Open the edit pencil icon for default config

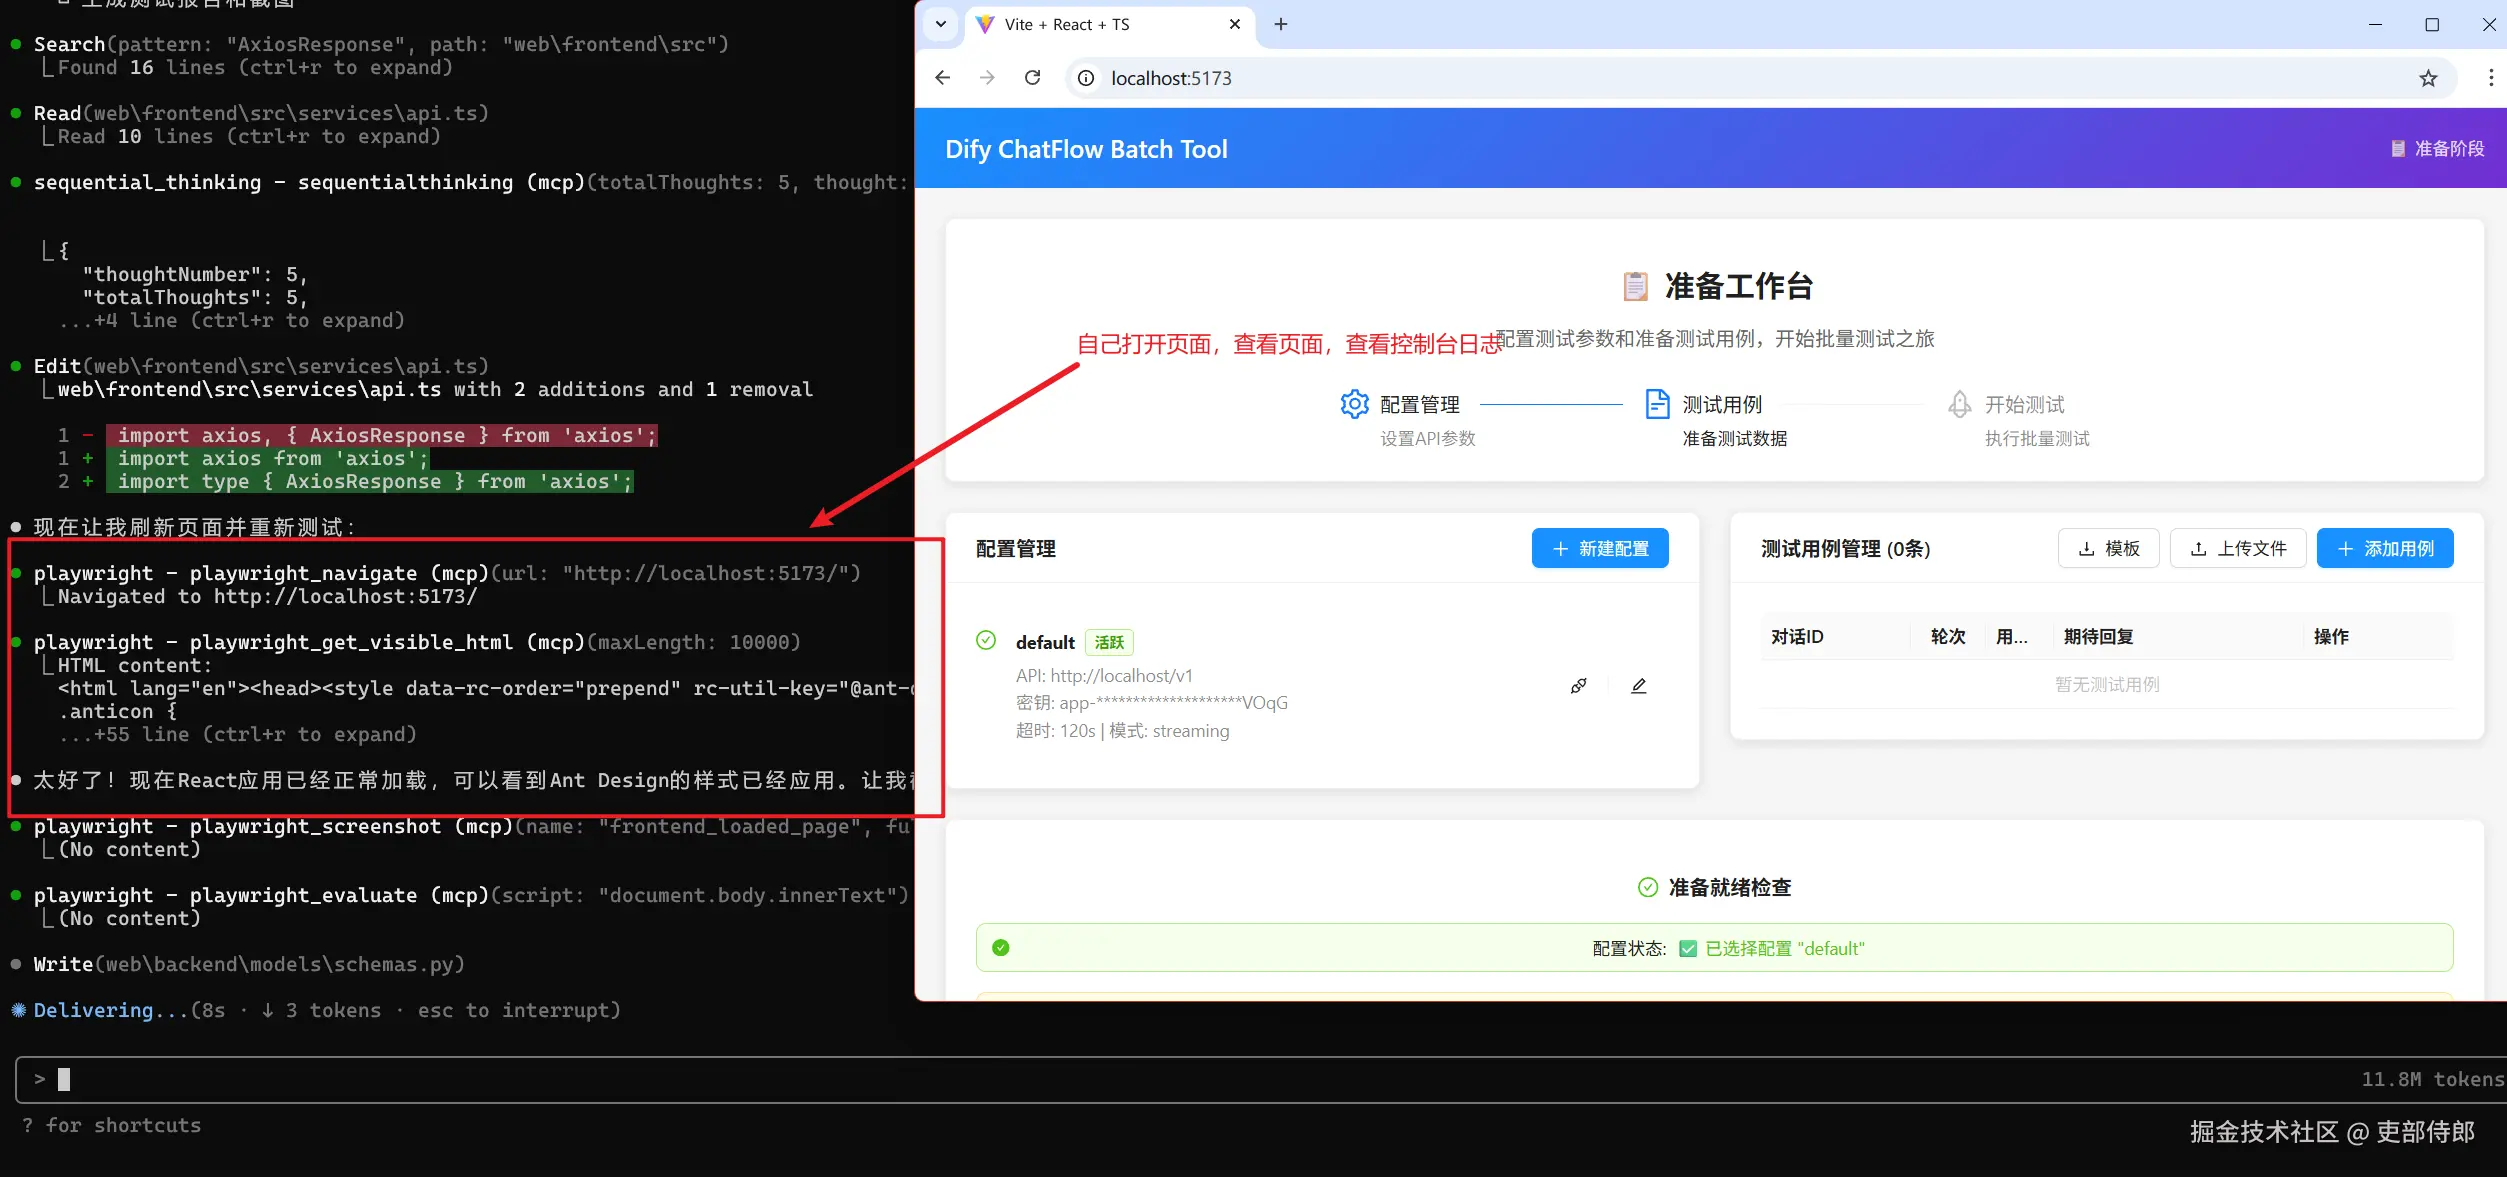click(1638, 686)
